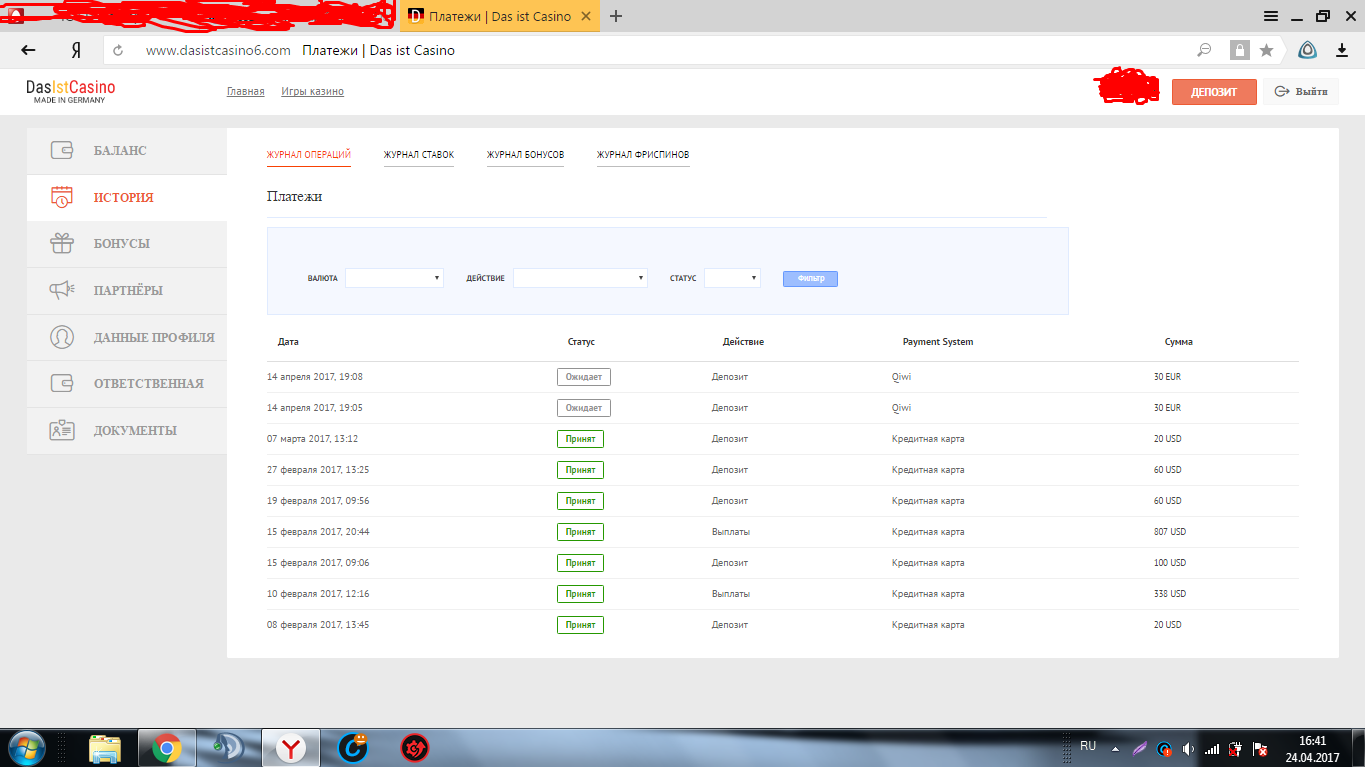The width and height of the screenshot is (1365, 767).
Task: Follow the Игры казино link
Action: 312,92
